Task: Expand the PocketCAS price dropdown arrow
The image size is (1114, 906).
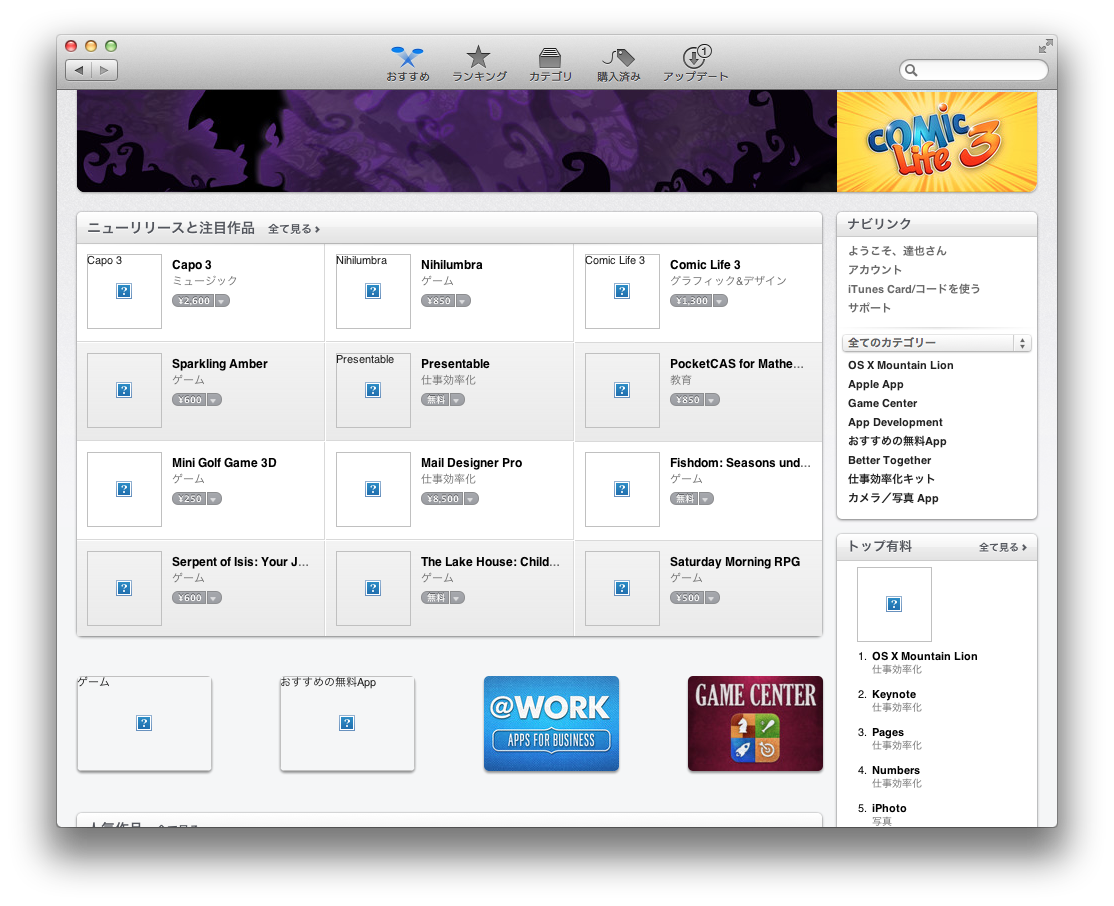Action: tap(712, 400)
